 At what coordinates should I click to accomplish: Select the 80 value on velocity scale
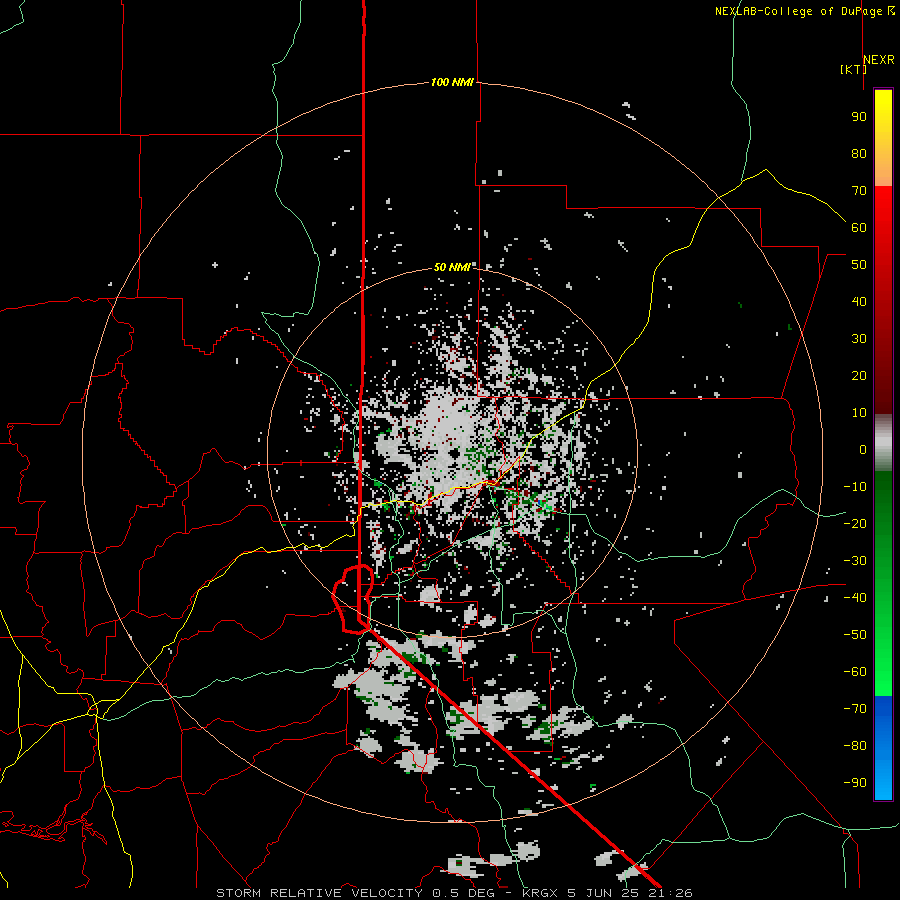pyautogui.click(x=859, y=153)
